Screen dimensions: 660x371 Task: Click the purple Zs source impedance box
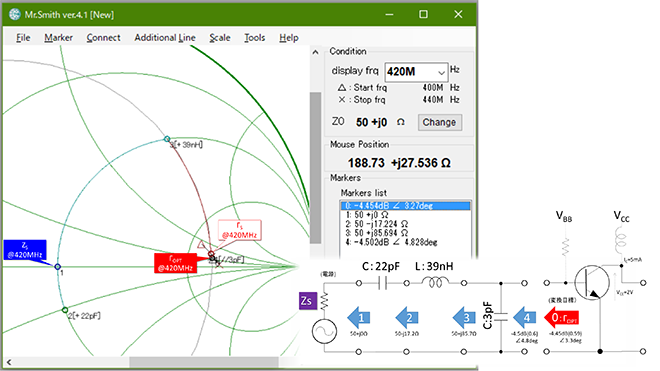pos(308,301)
